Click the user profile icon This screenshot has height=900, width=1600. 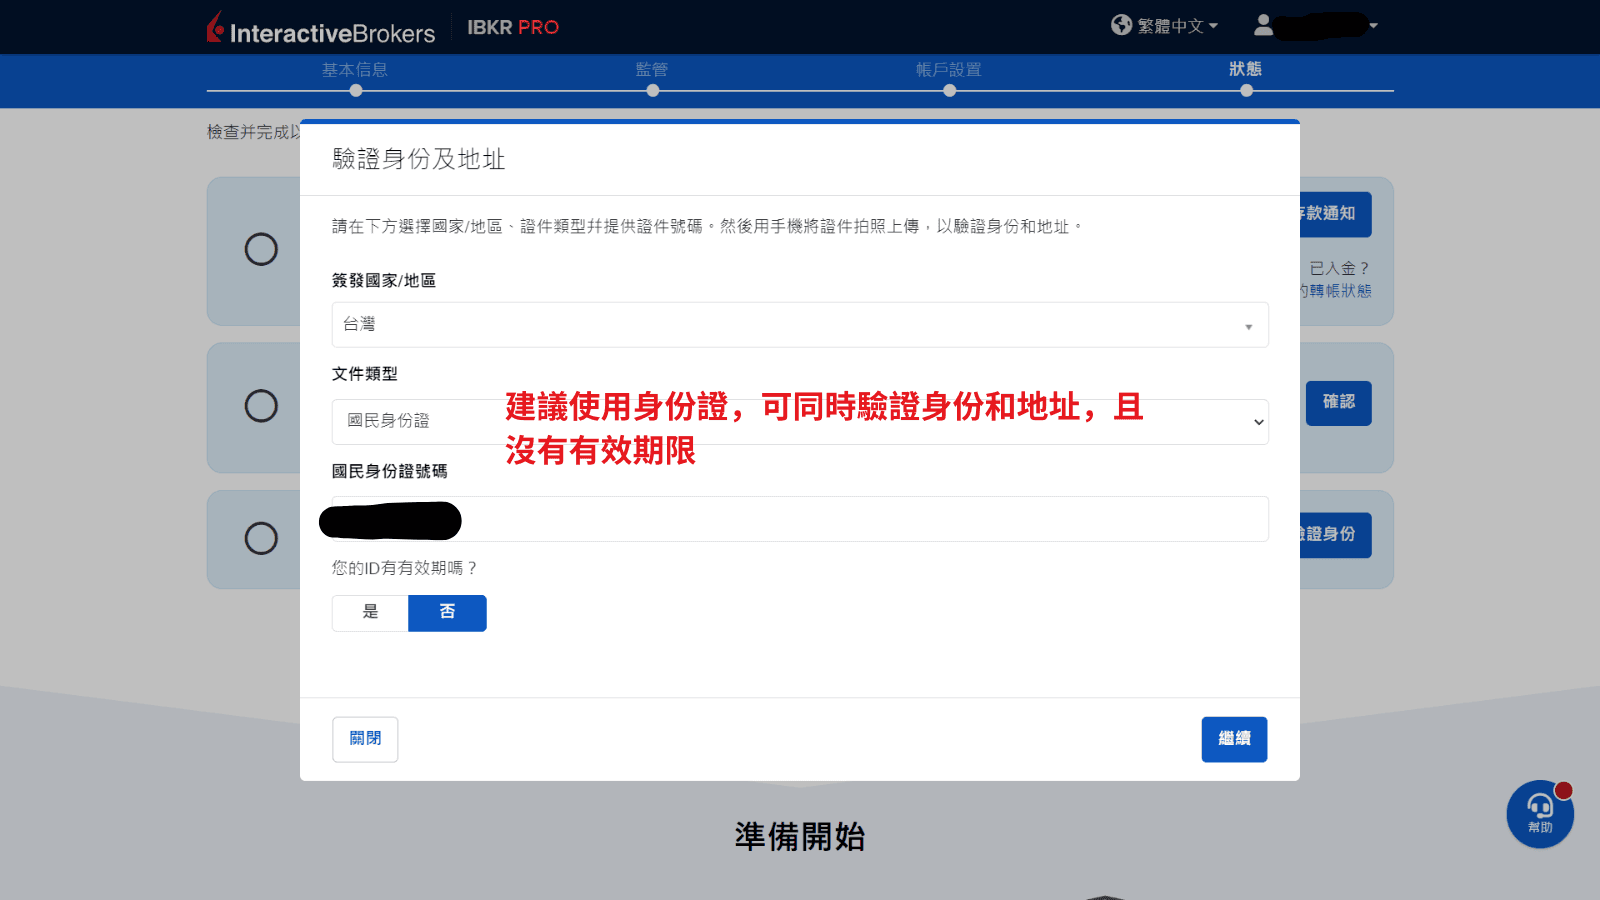[1262, 26]
